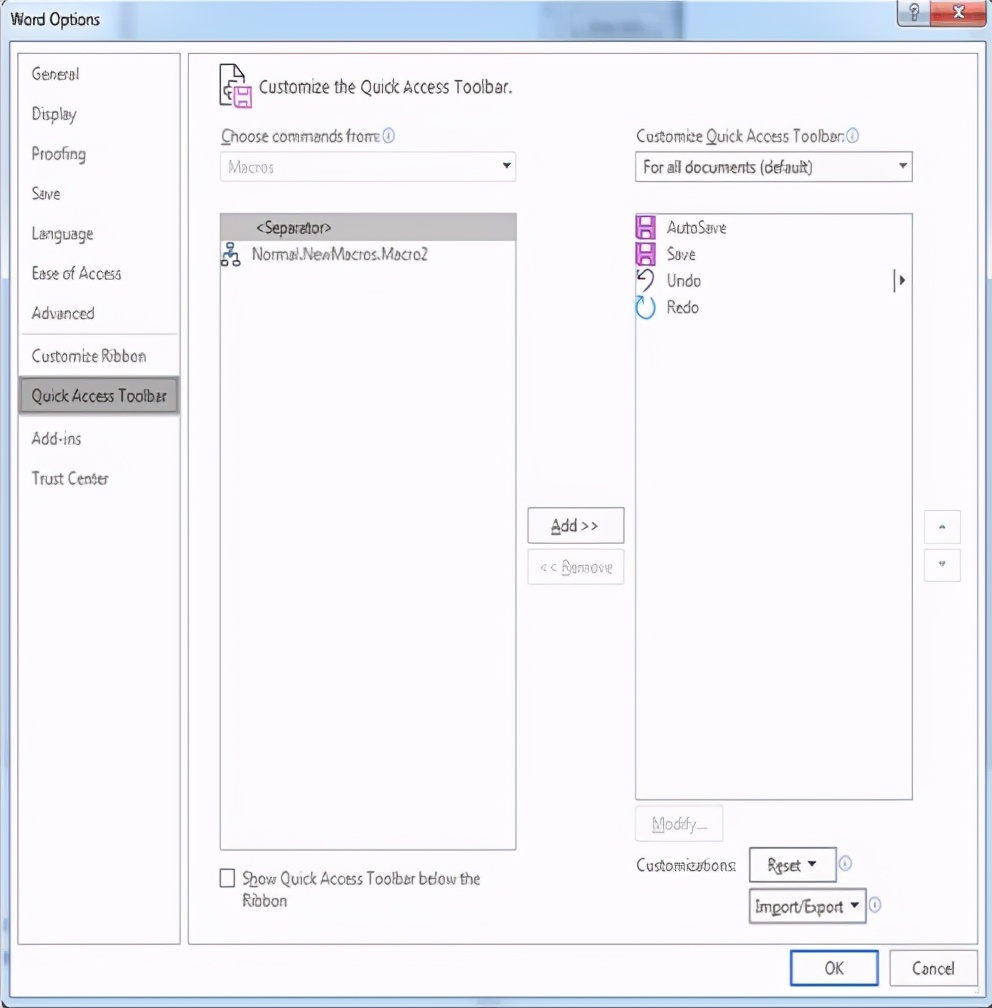The width and height of the screenshot is (992, 1008).
Task: Select Save in the toolbar list
Action: (x=773, y=254)
